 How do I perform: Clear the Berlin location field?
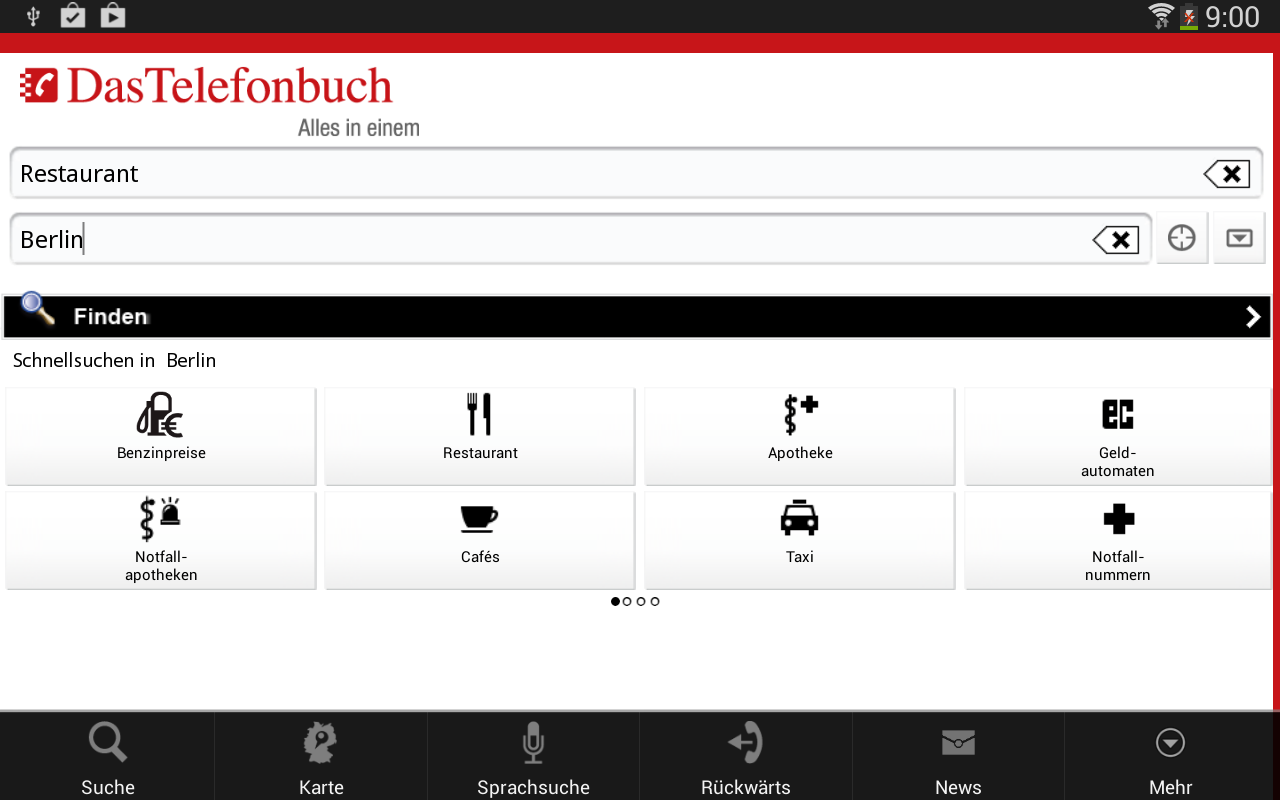pyautogui.click(x=1115, y=239)
